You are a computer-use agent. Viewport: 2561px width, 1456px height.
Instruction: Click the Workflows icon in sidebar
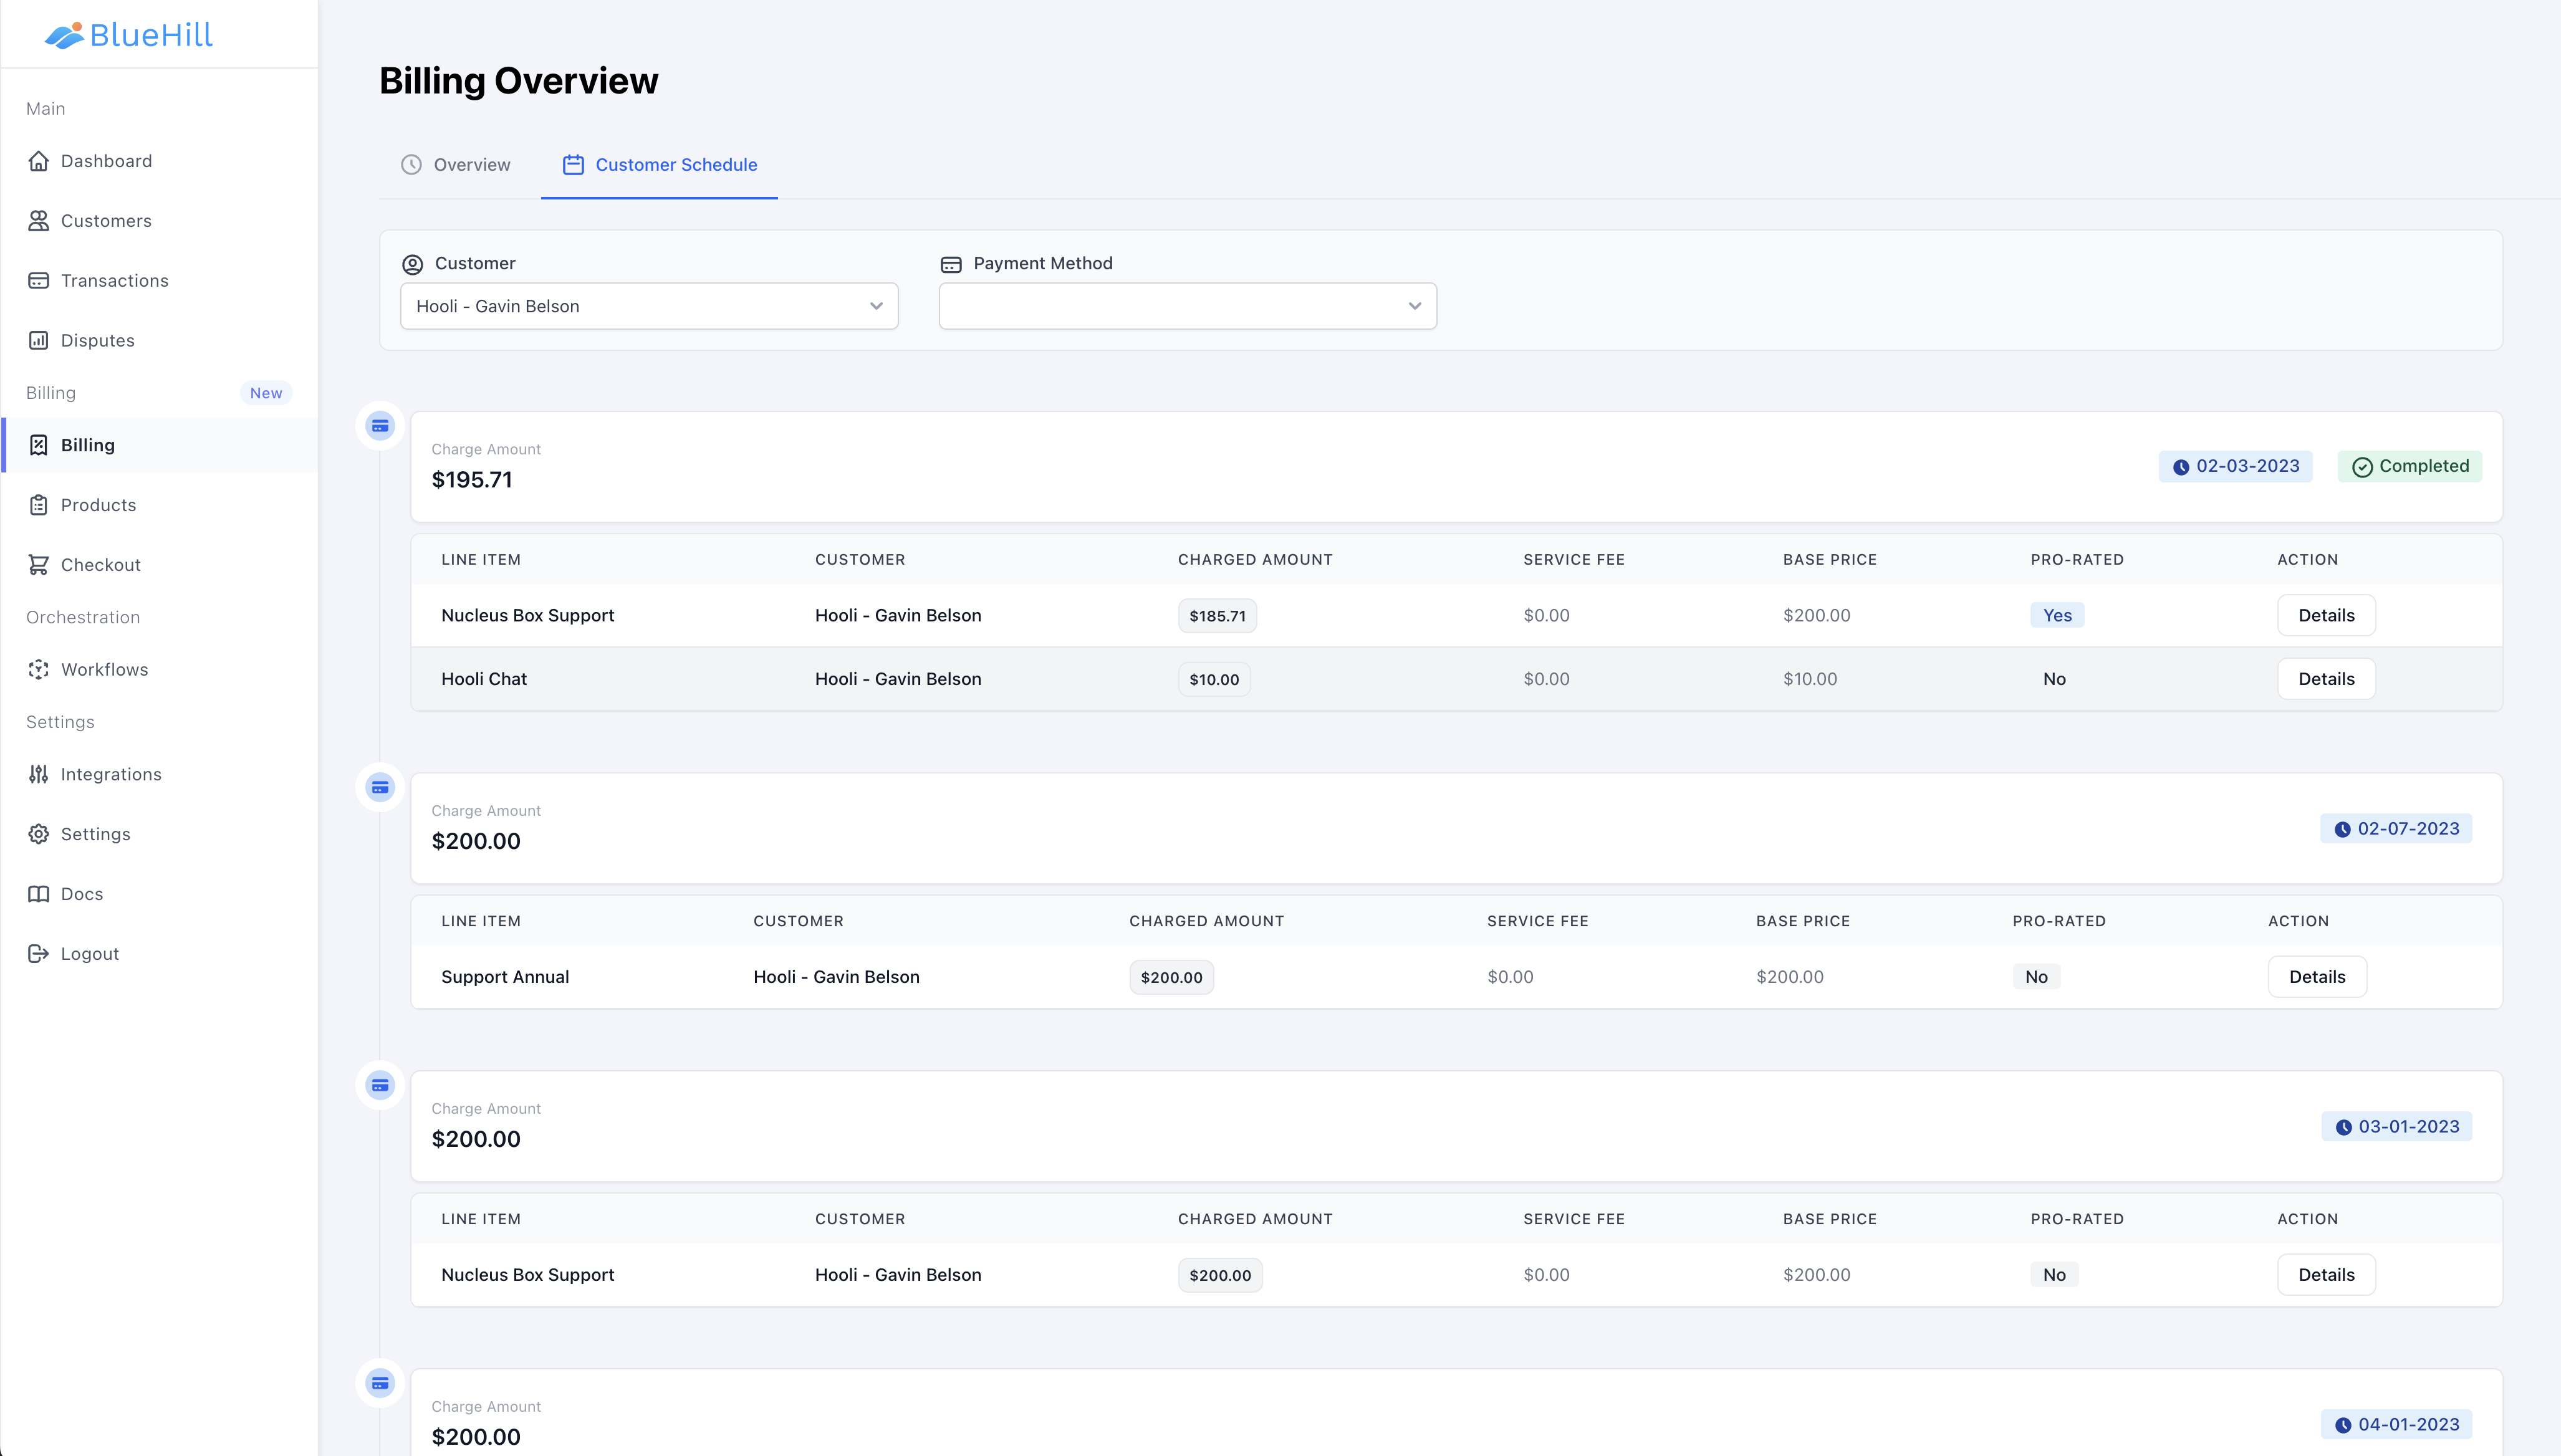38,670
